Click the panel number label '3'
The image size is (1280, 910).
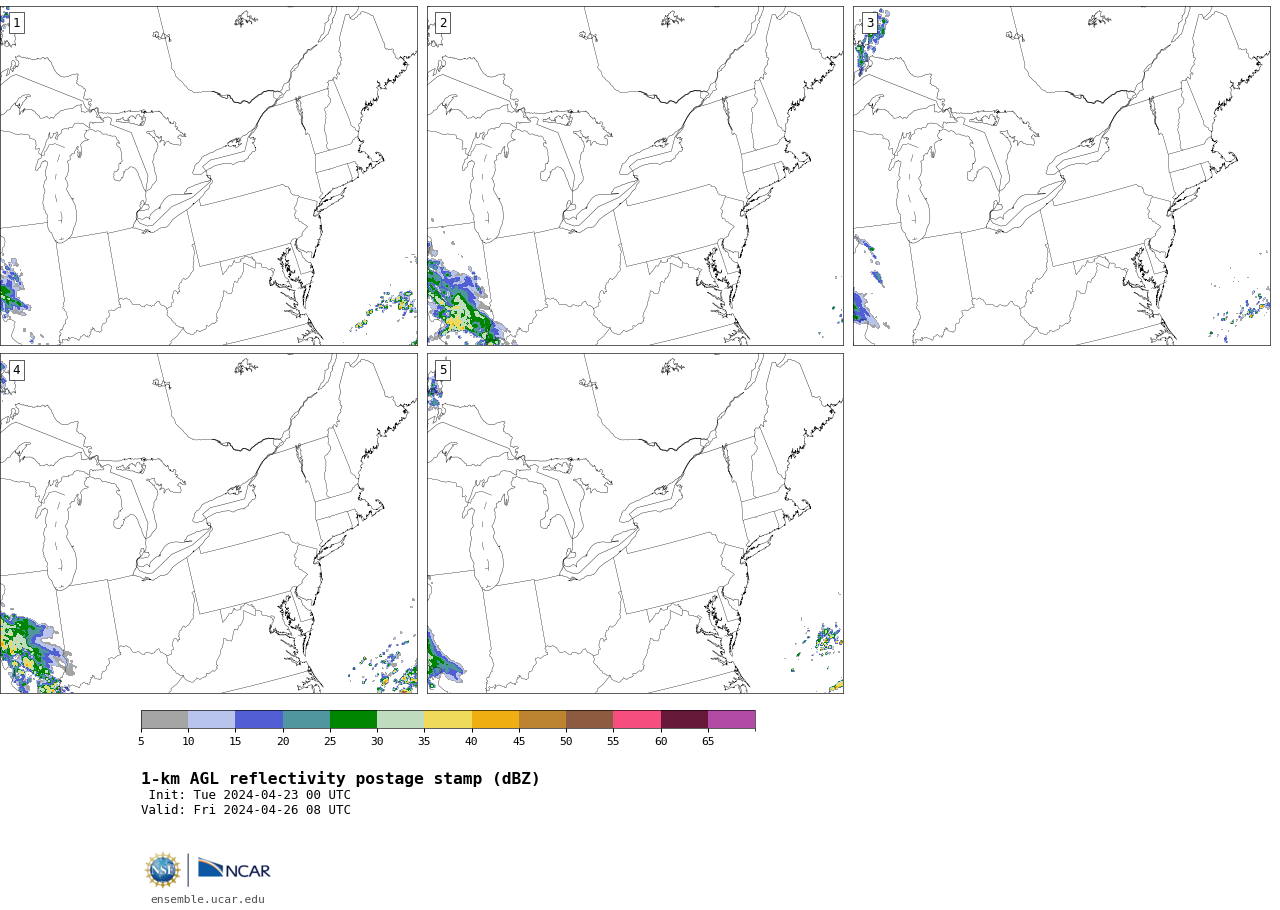click(x=870, y=23)
